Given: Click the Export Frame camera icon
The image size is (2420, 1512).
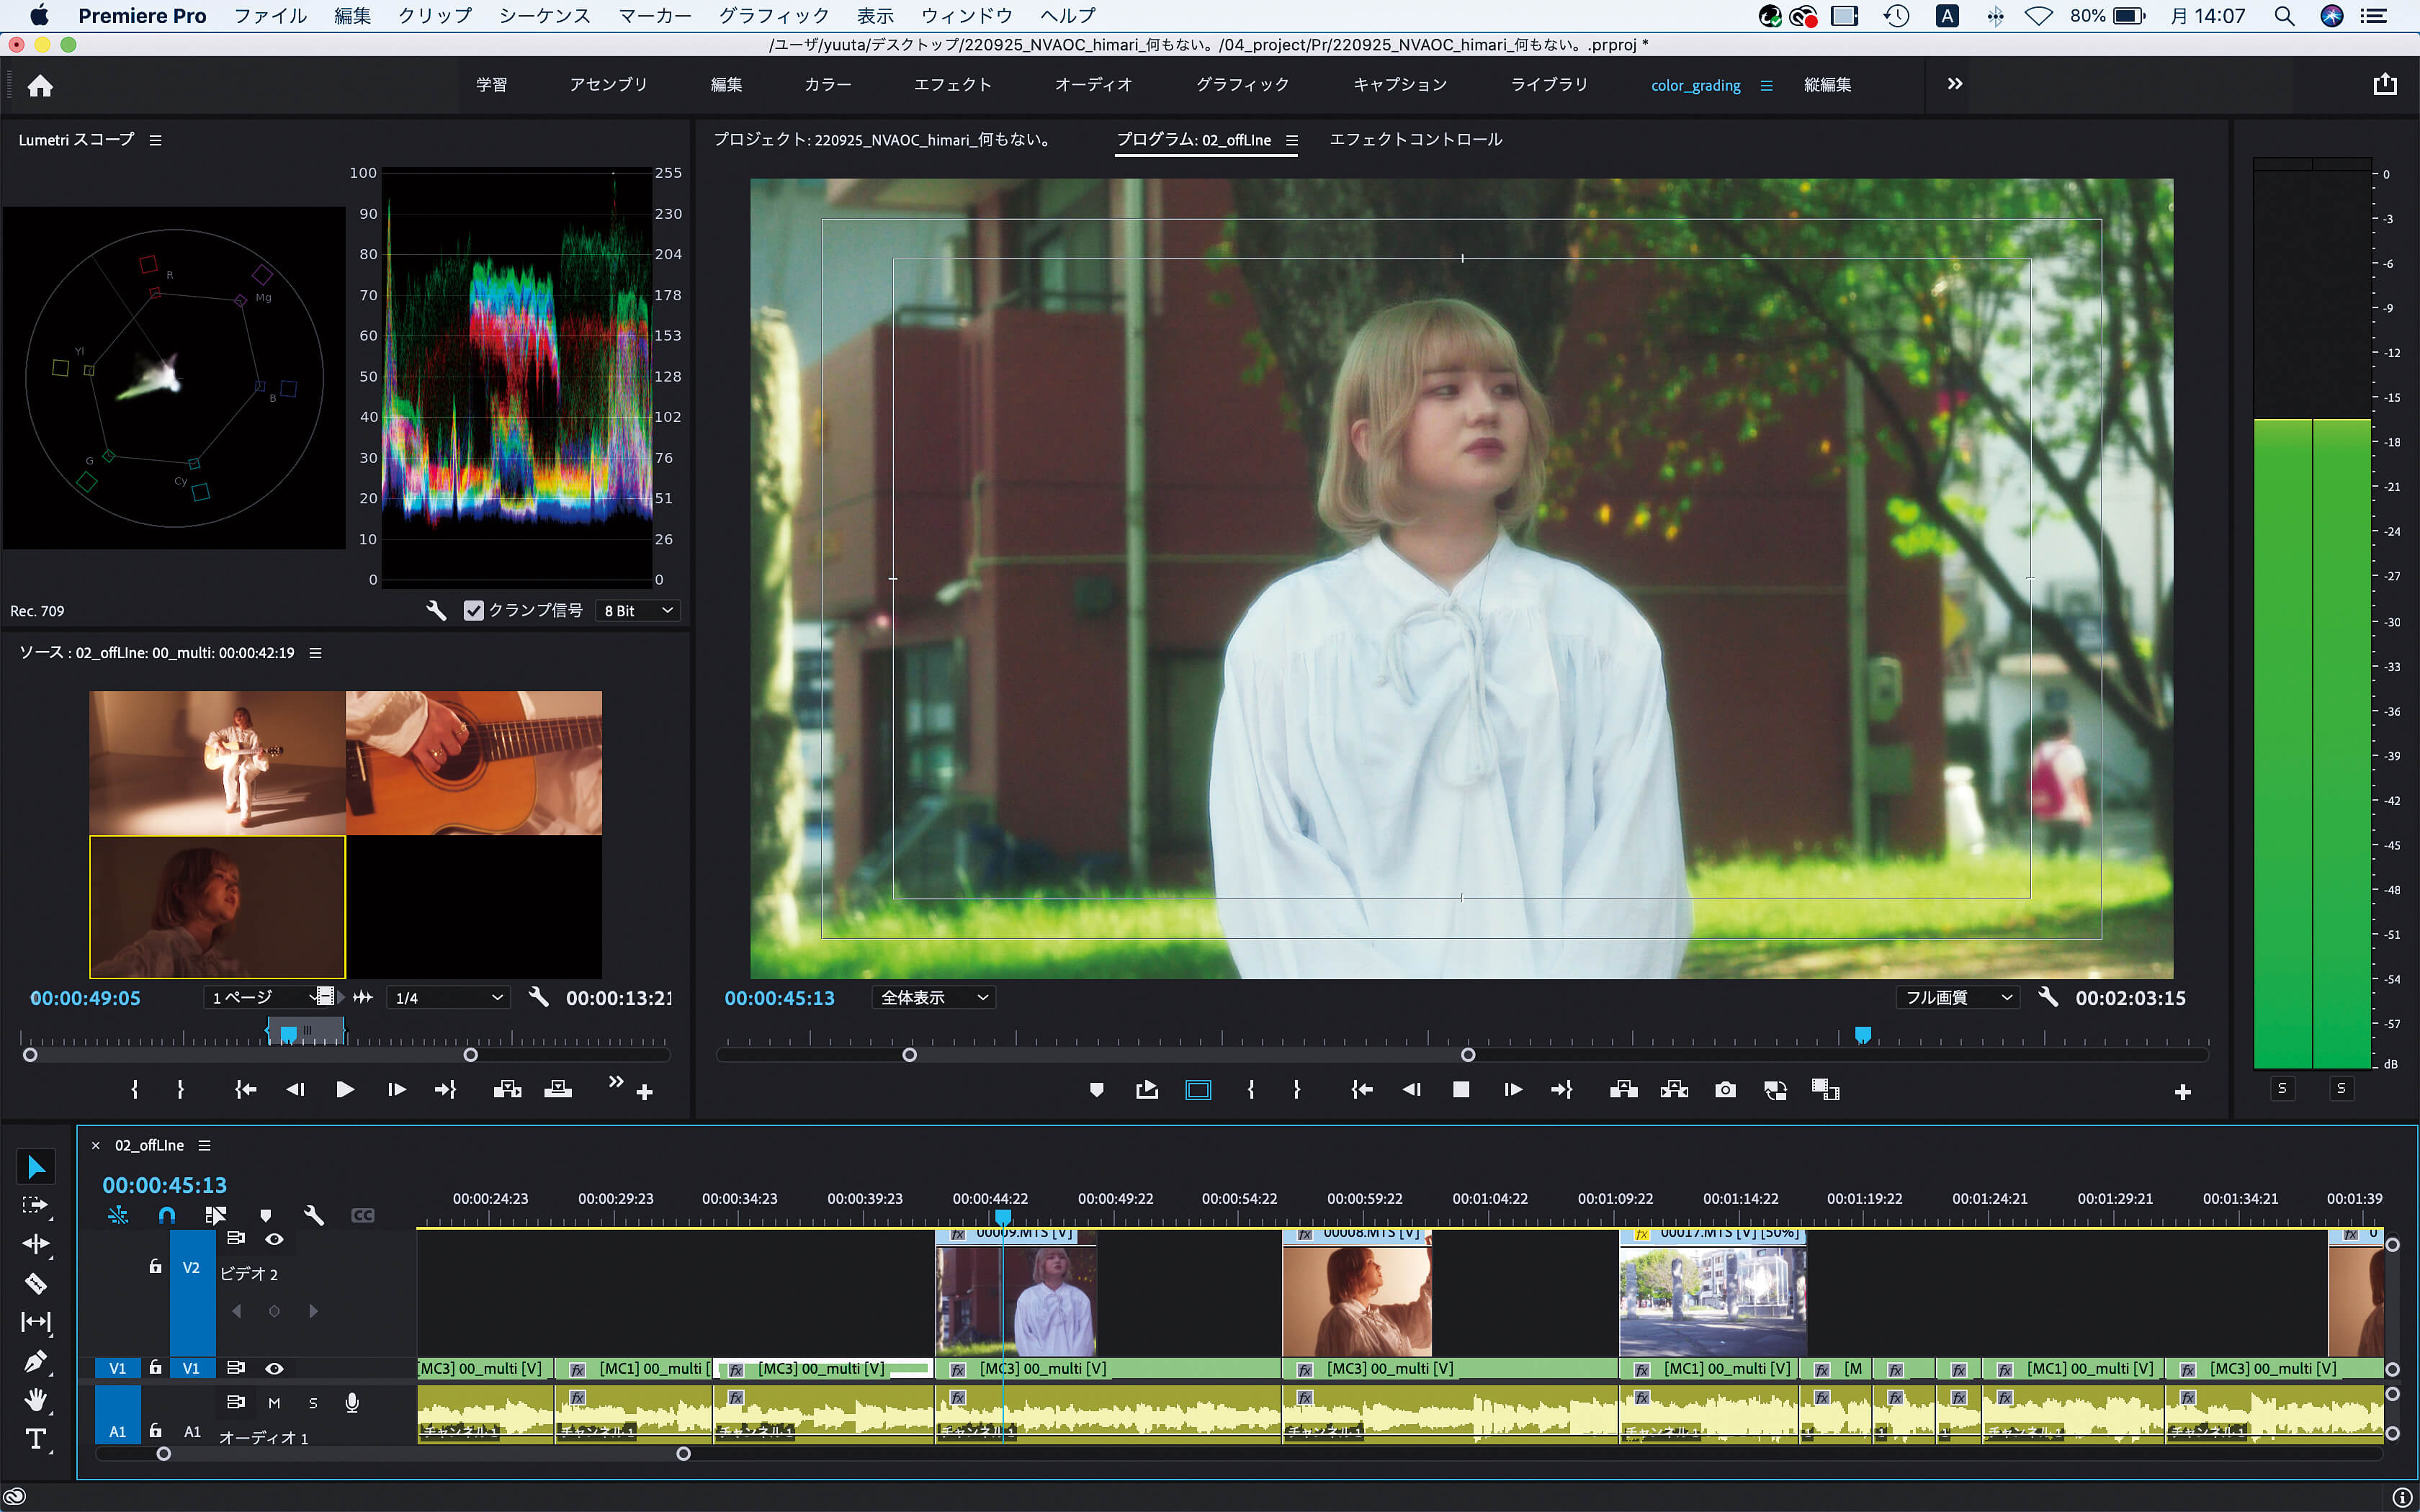Looking at the screenshot, I should click(x=1725, y=1090).
